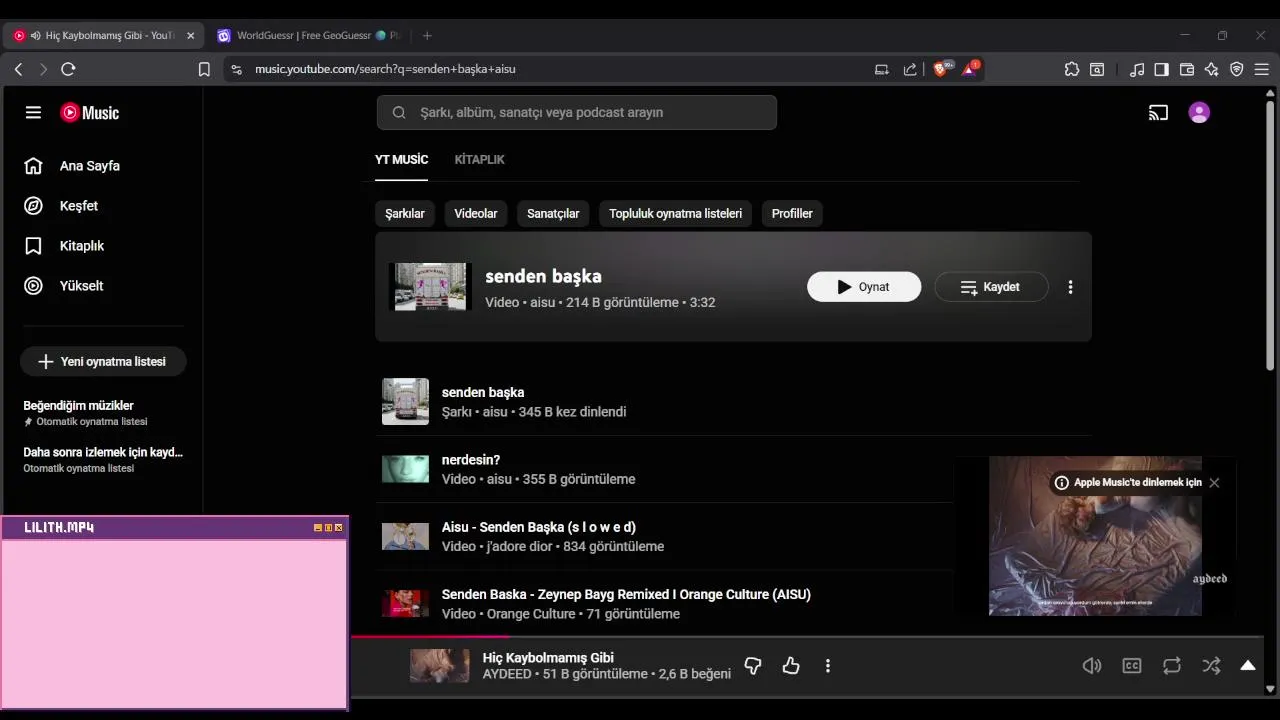The image size is (1280, 720).
Task: Switch to the KİTAPLIK tab
Action: [x=479, y=160]
